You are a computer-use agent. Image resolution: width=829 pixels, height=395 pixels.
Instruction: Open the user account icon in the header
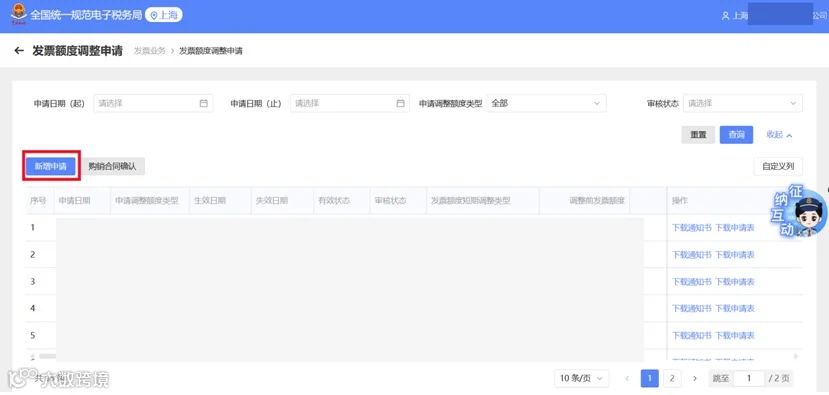click(x=725, y=16)
